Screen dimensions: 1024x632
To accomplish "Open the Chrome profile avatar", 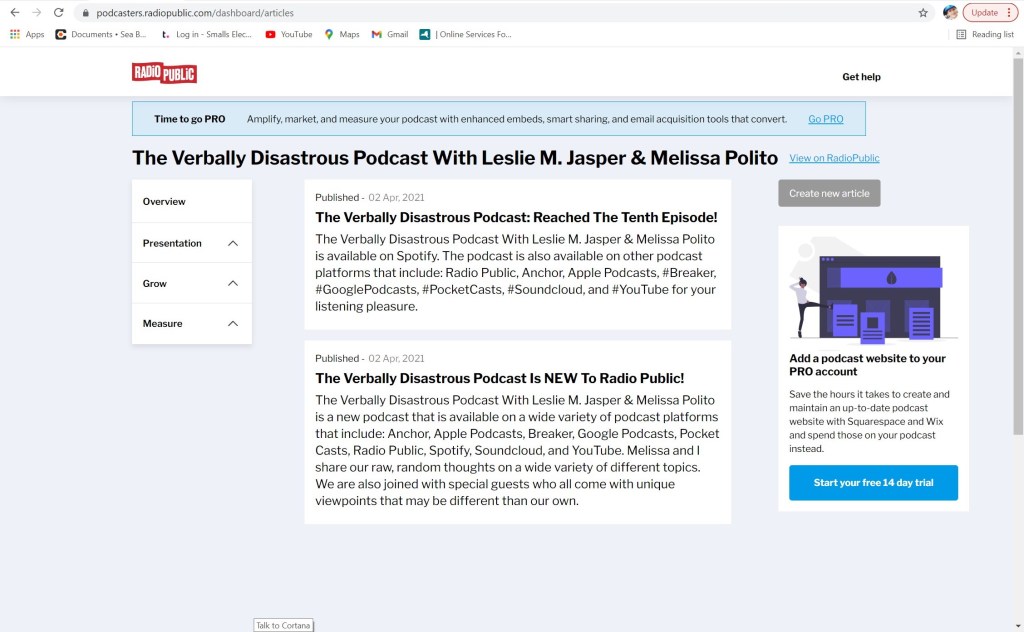I will 949,13.
